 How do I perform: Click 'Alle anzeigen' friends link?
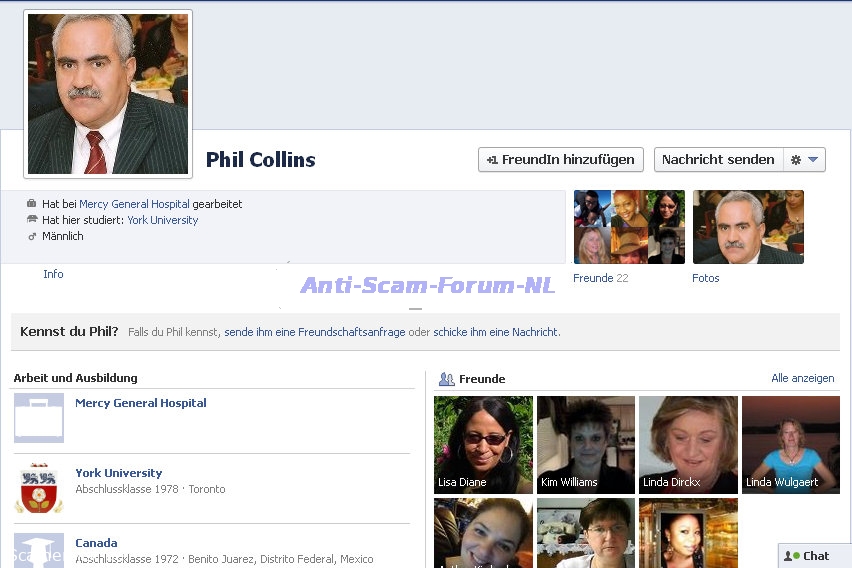(x=802, y=379)
